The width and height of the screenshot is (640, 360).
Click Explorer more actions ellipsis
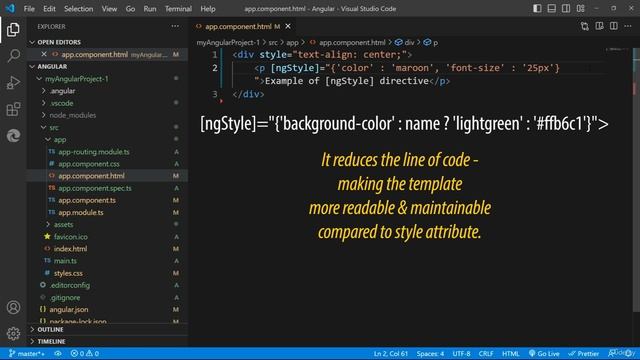pos(175,27)
